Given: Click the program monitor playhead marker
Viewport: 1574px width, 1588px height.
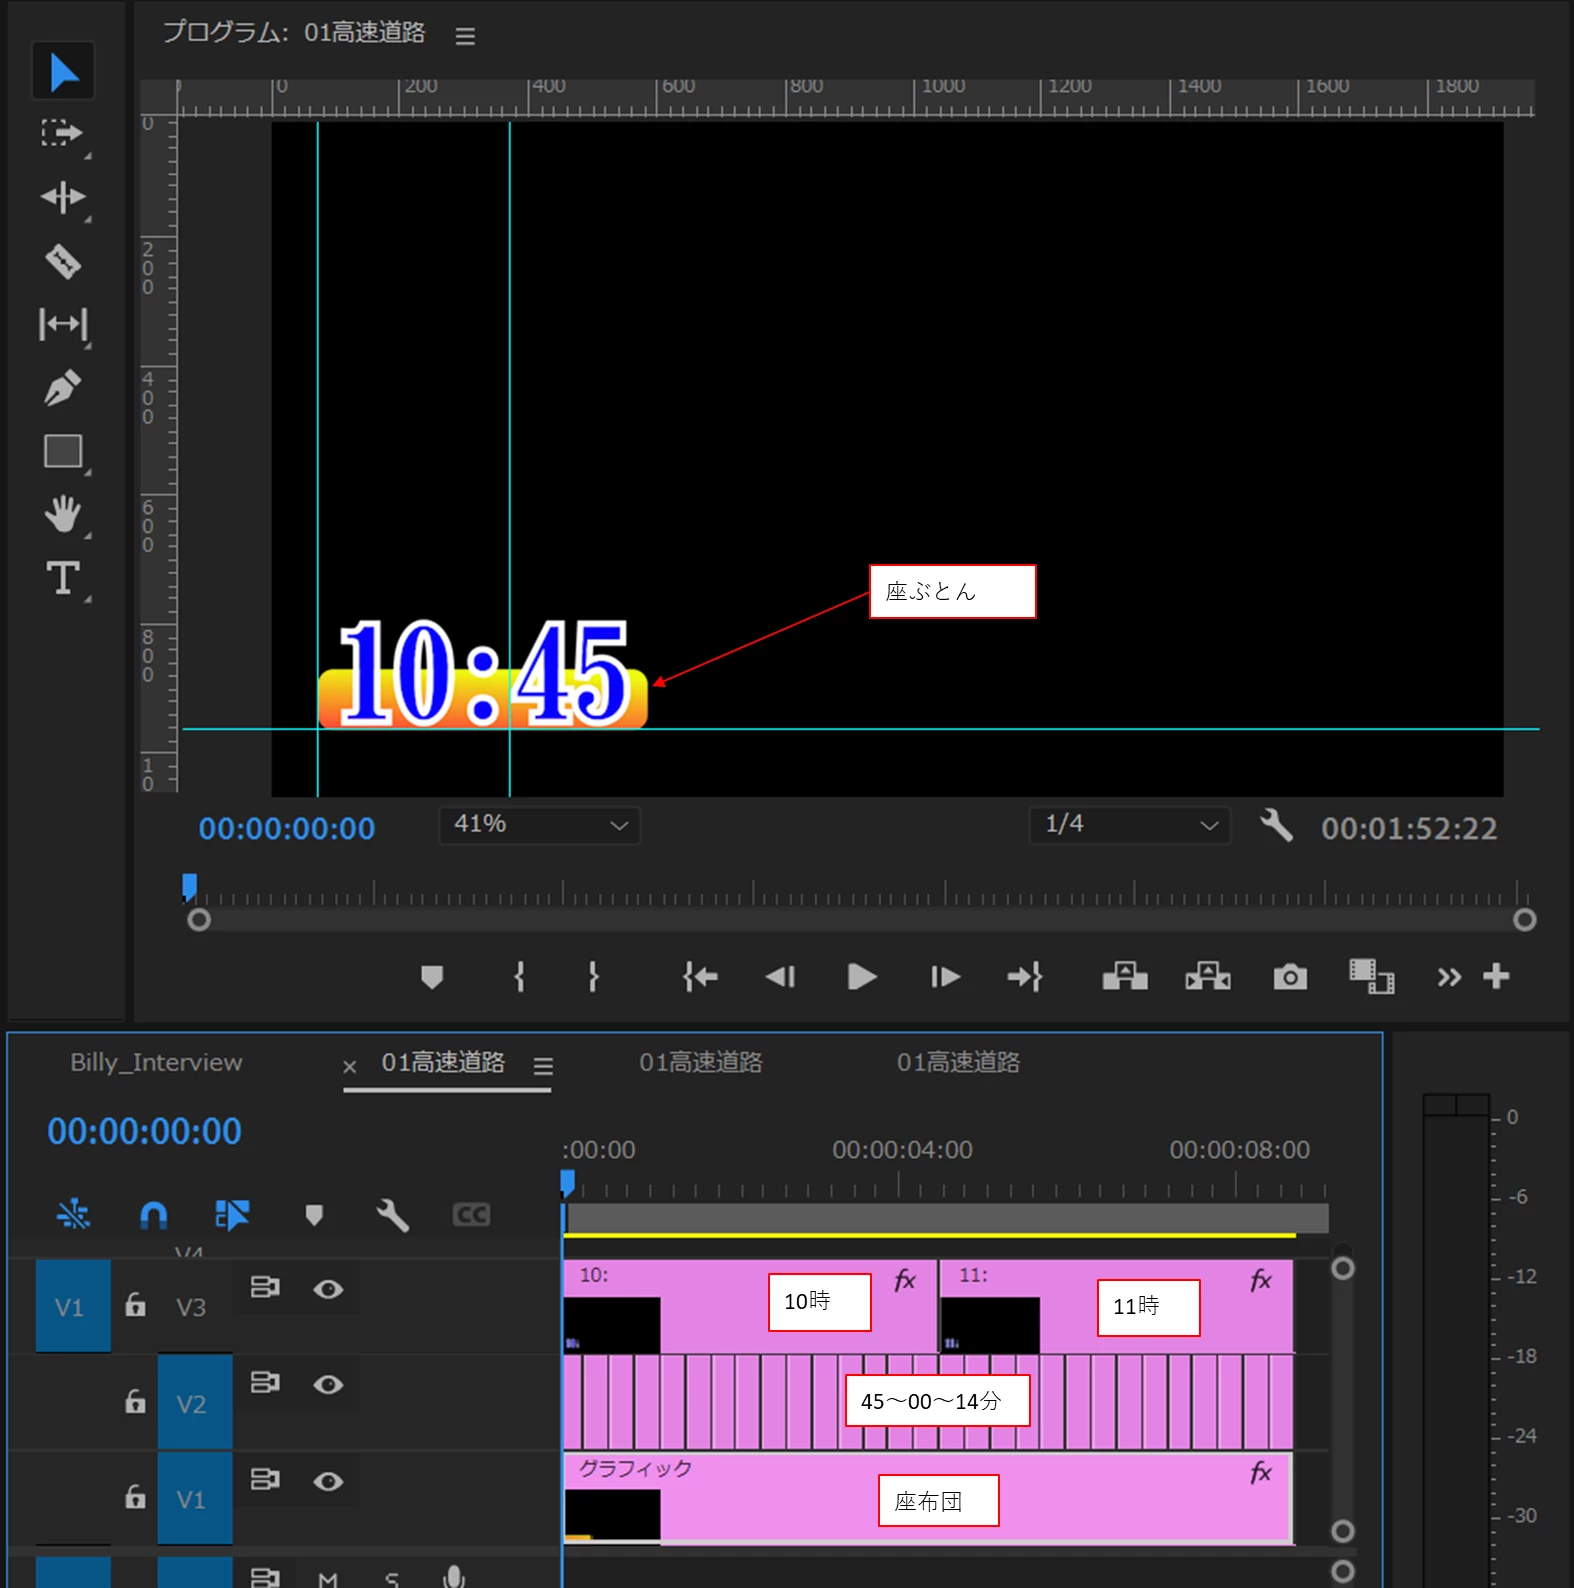Looking at the screenshot, I should click(x=189, y=887).
